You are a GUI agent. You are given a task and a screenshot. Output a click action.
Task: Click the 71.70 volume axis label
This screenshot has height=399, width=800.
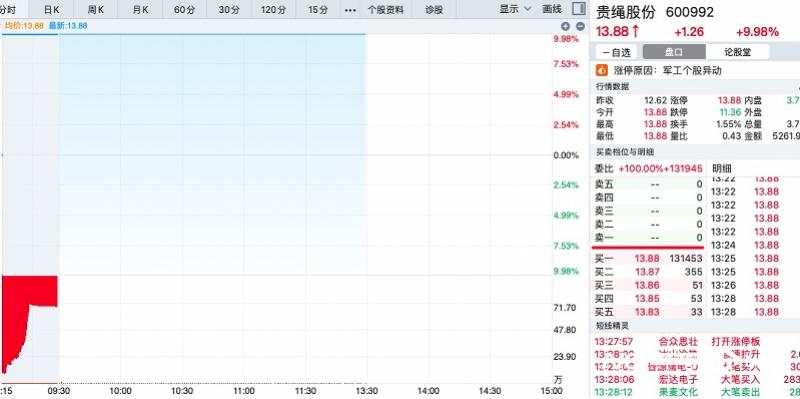pos(565,308)
